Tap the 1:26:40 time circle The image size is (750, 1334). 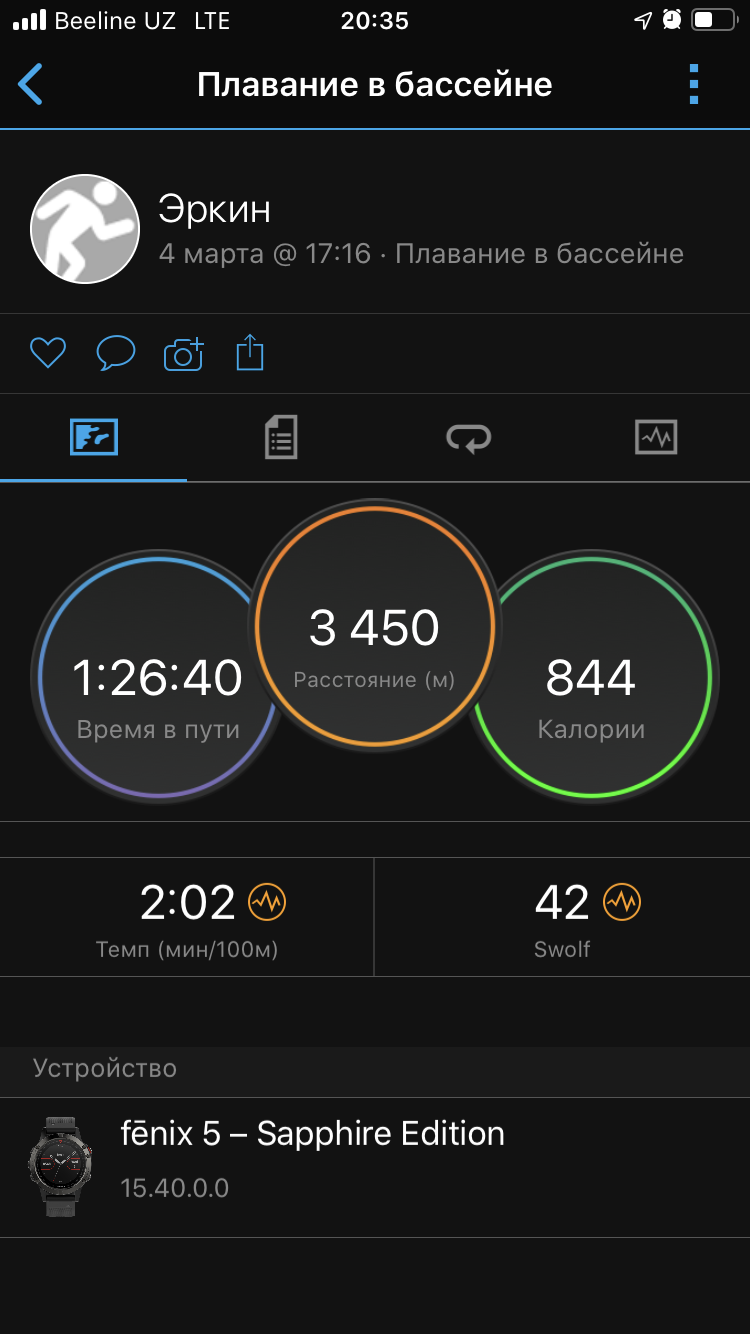[x=140, y=680]
